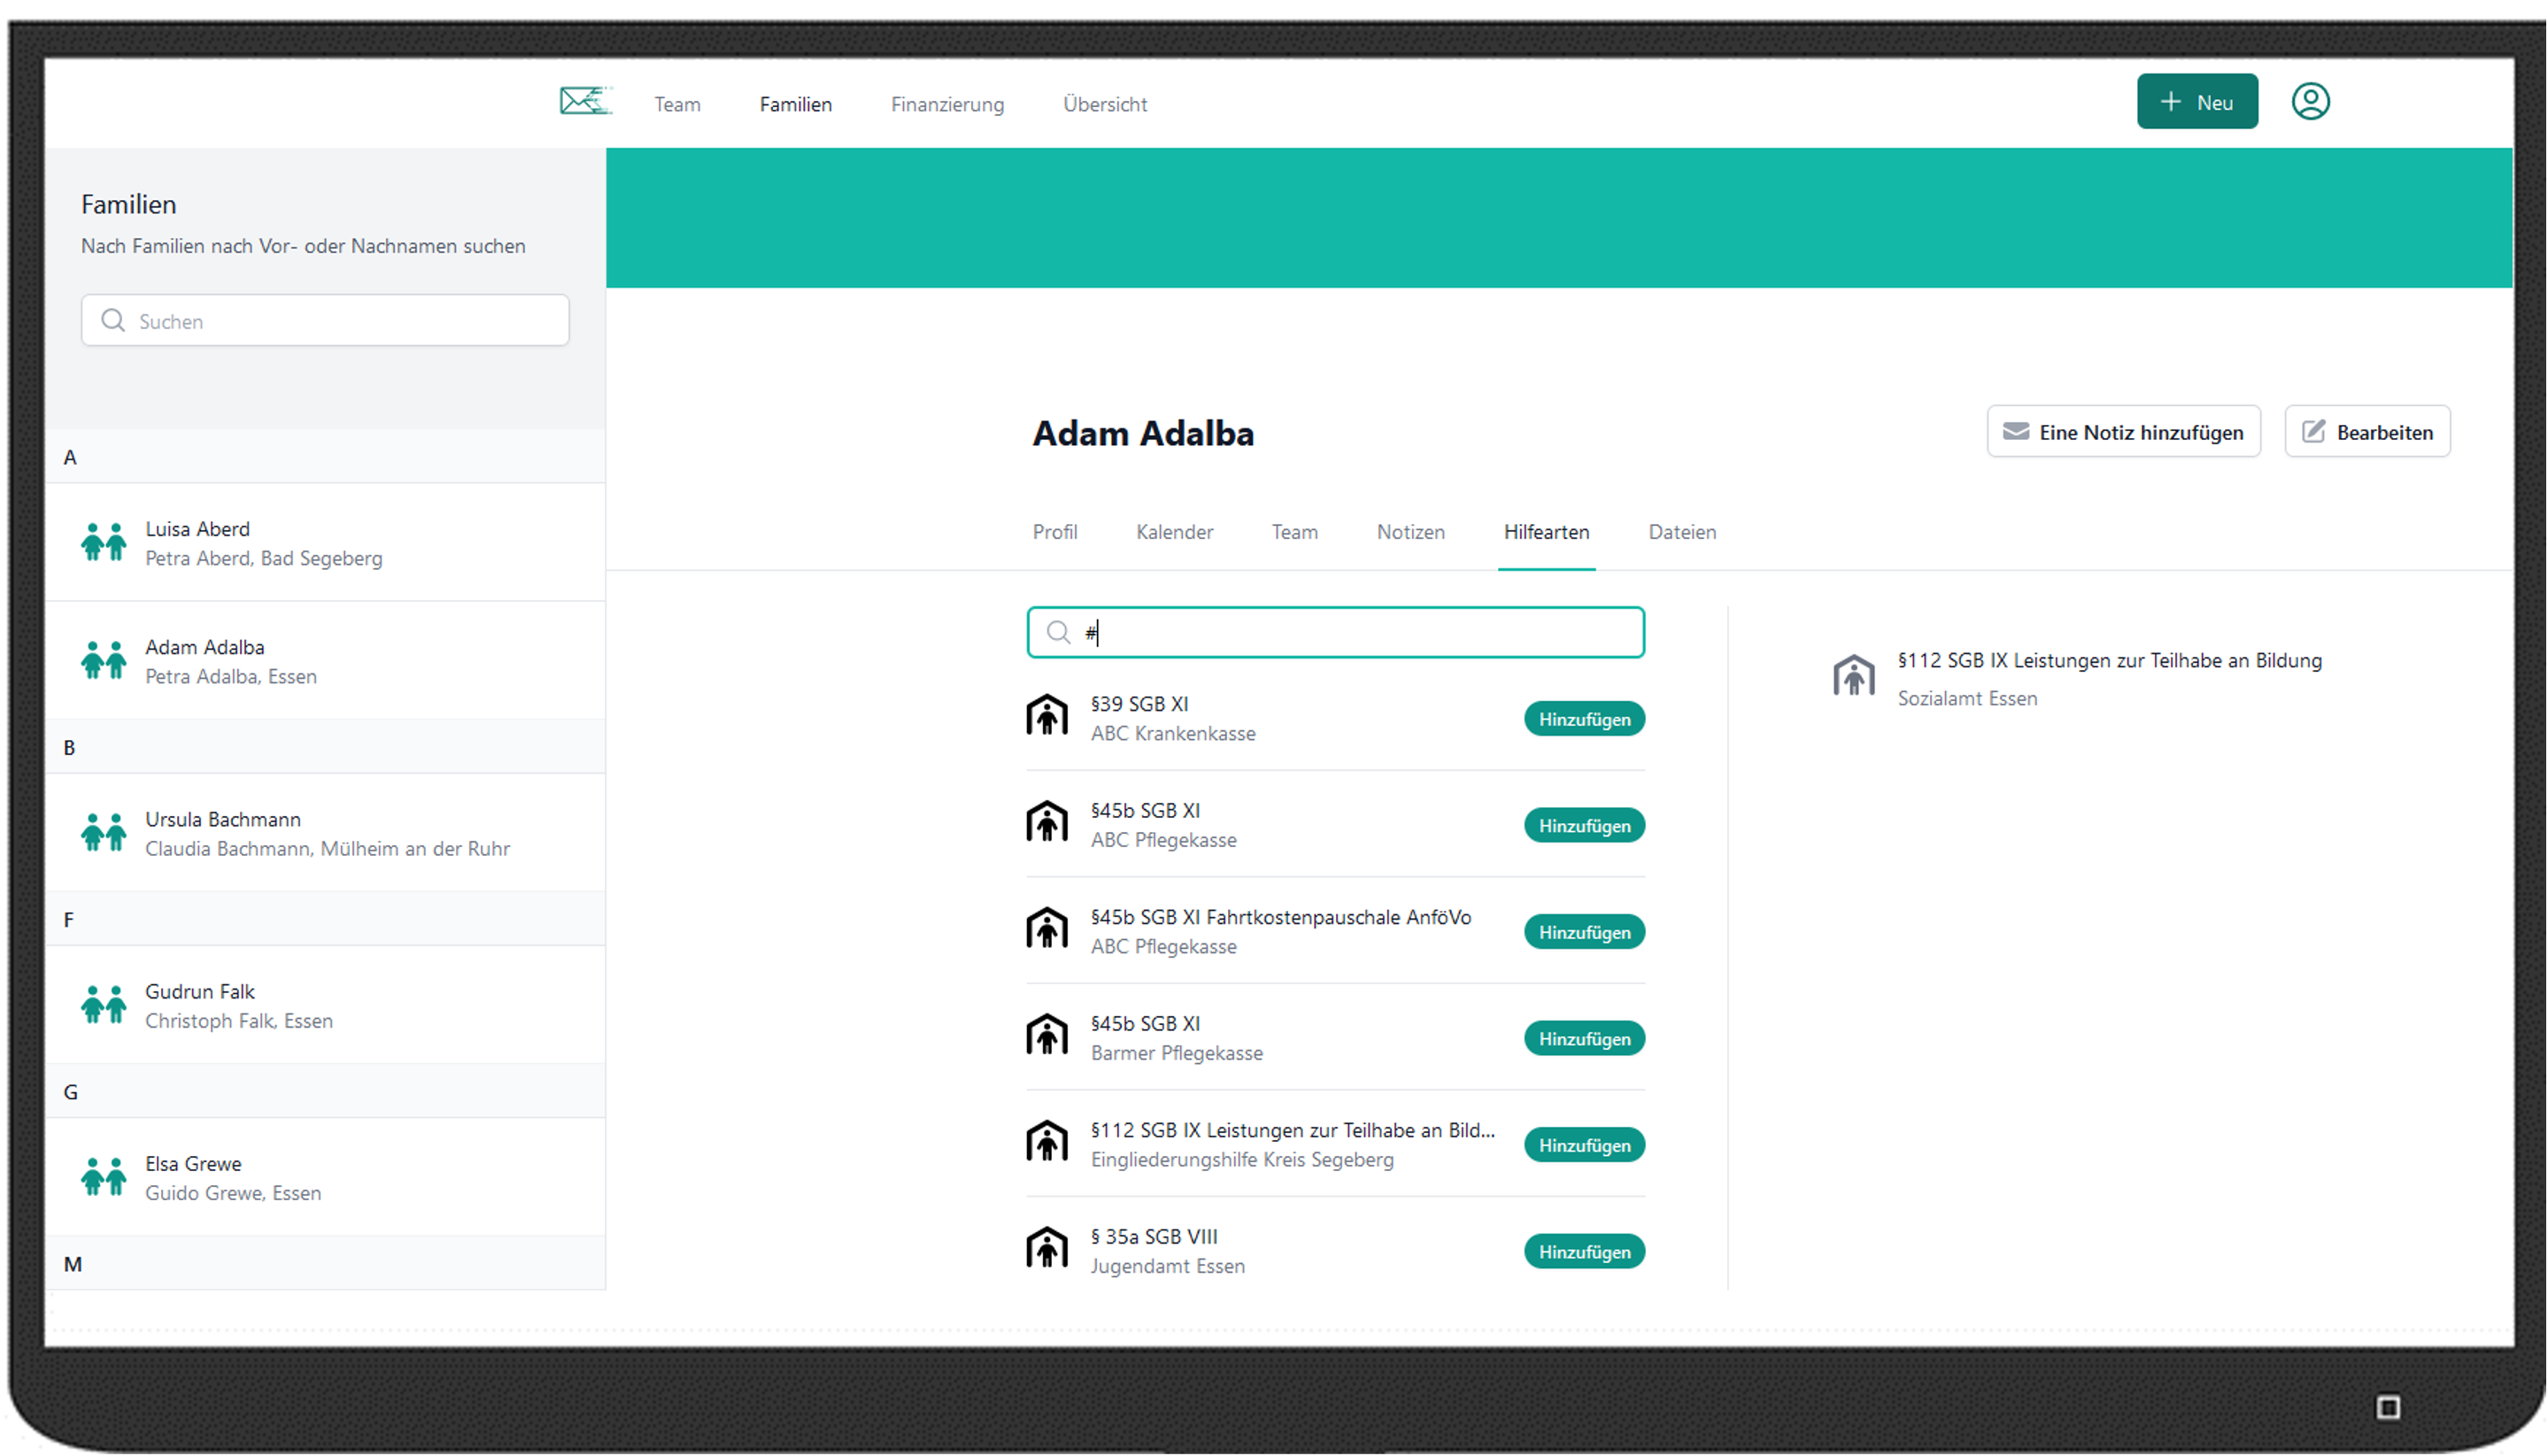Screen dimensions: 2548x1456
Task: Switch to the Kalender tab
Action: [x=1174, y=532]
